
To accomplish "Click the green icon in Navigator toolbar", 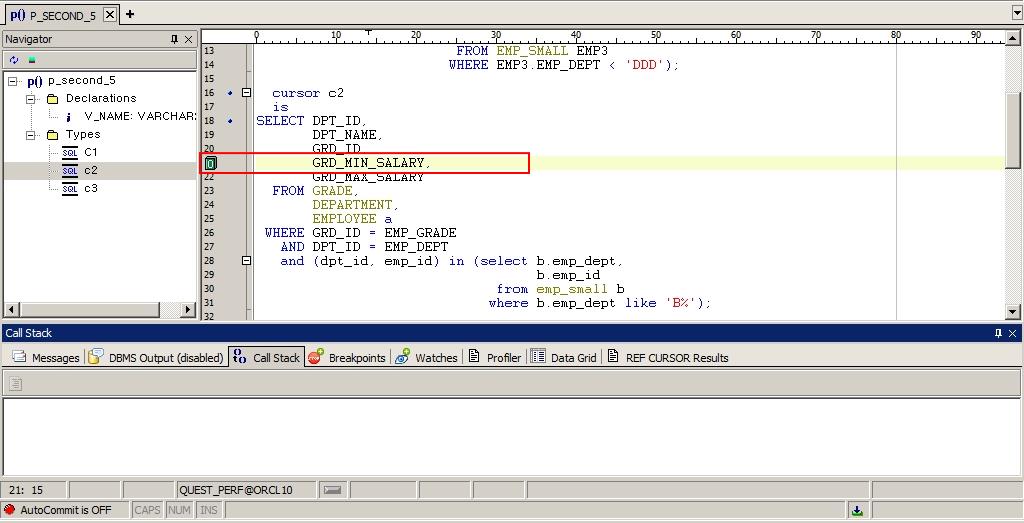I will coord(31,60).
